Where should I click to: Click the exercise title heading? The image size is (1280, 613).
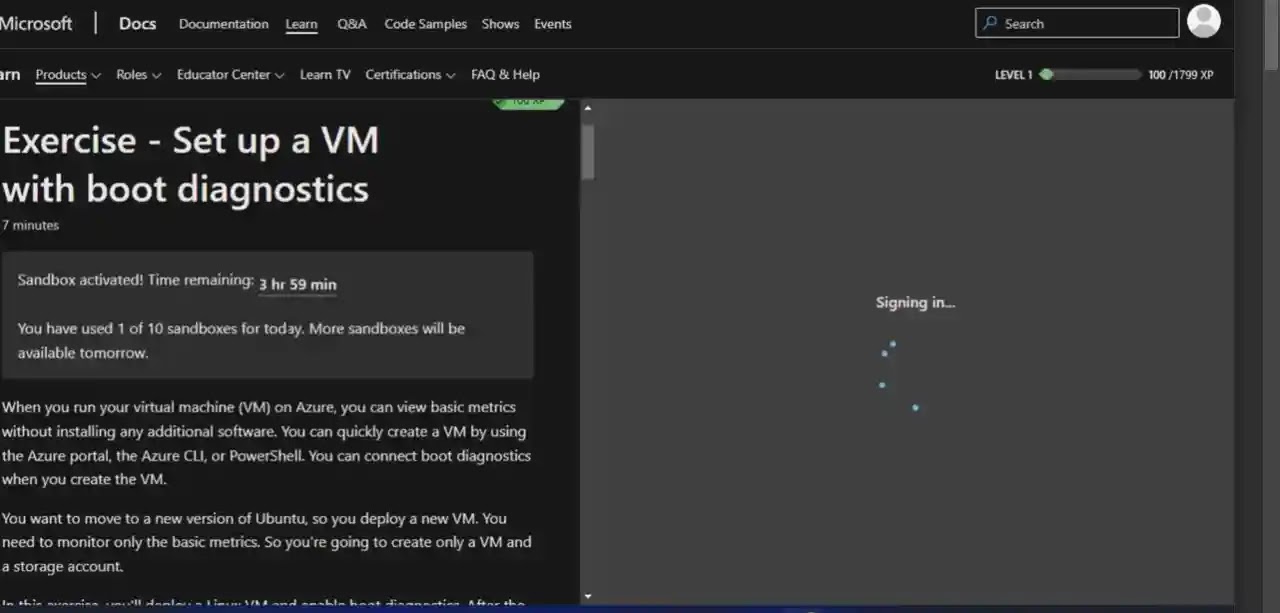click(190, 164)
